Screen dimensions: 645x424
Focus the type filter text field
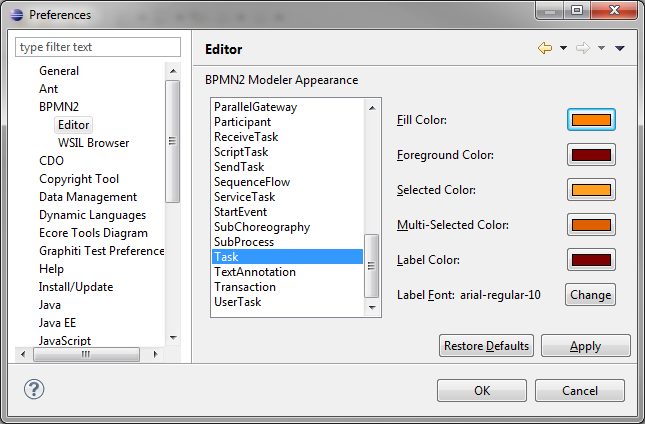click(x=98, y=47)
